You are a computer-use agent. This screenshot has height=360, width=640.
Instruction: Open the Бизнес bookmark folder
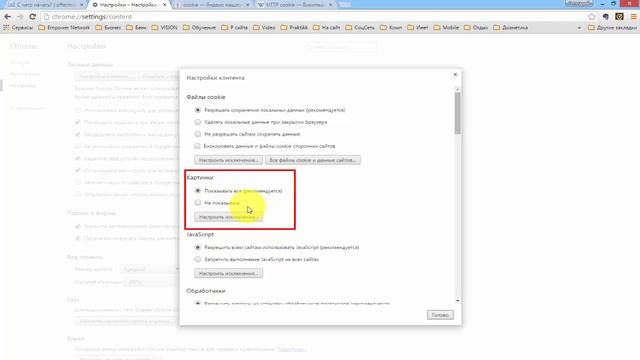108,28
